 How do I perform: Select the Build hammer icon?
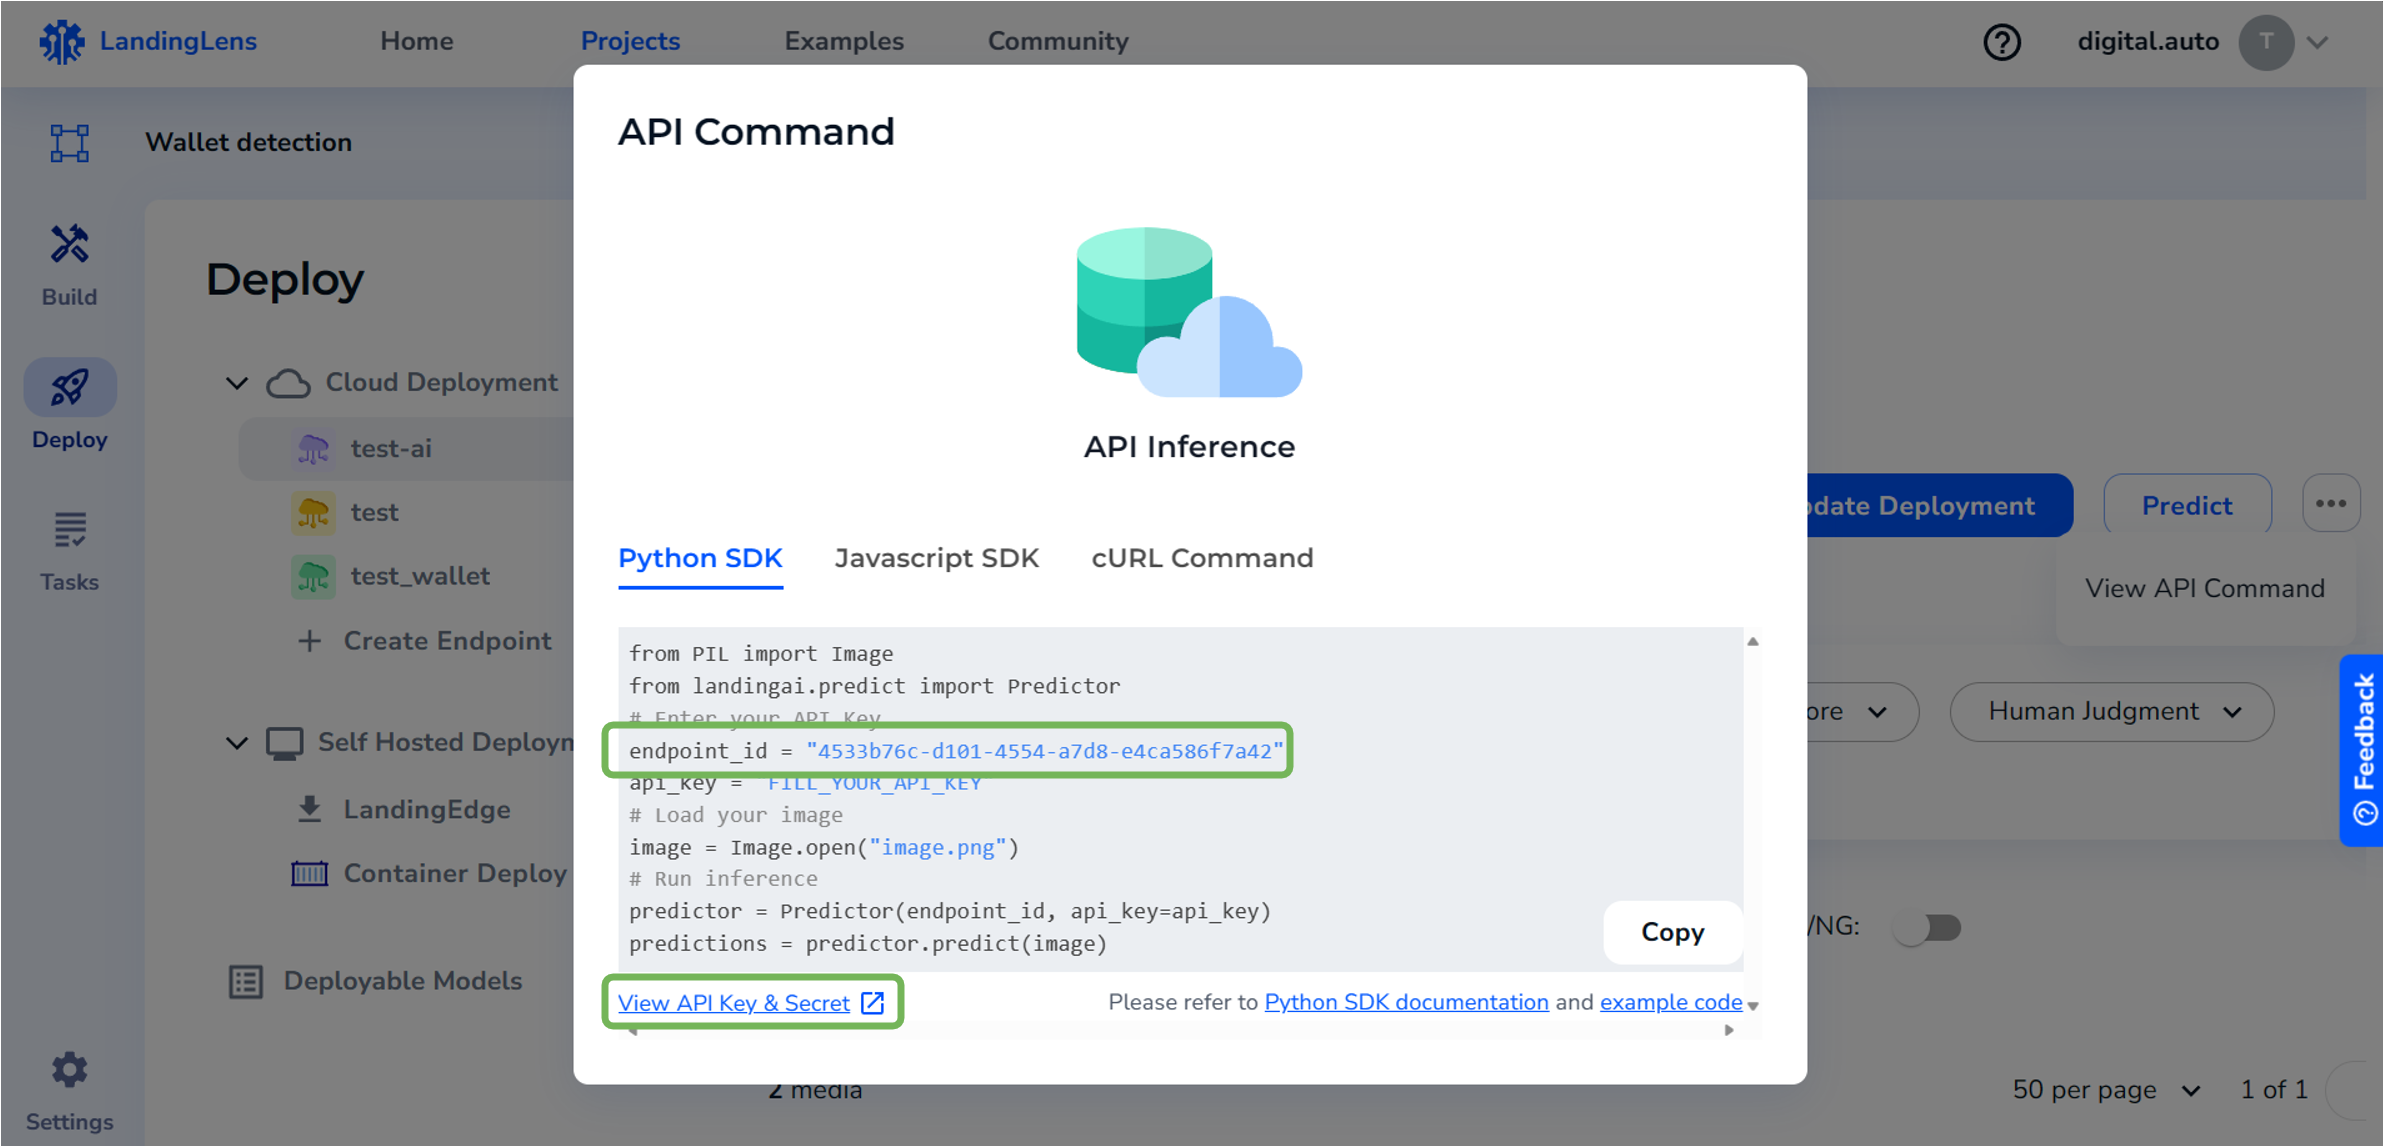tap(67, 245)
